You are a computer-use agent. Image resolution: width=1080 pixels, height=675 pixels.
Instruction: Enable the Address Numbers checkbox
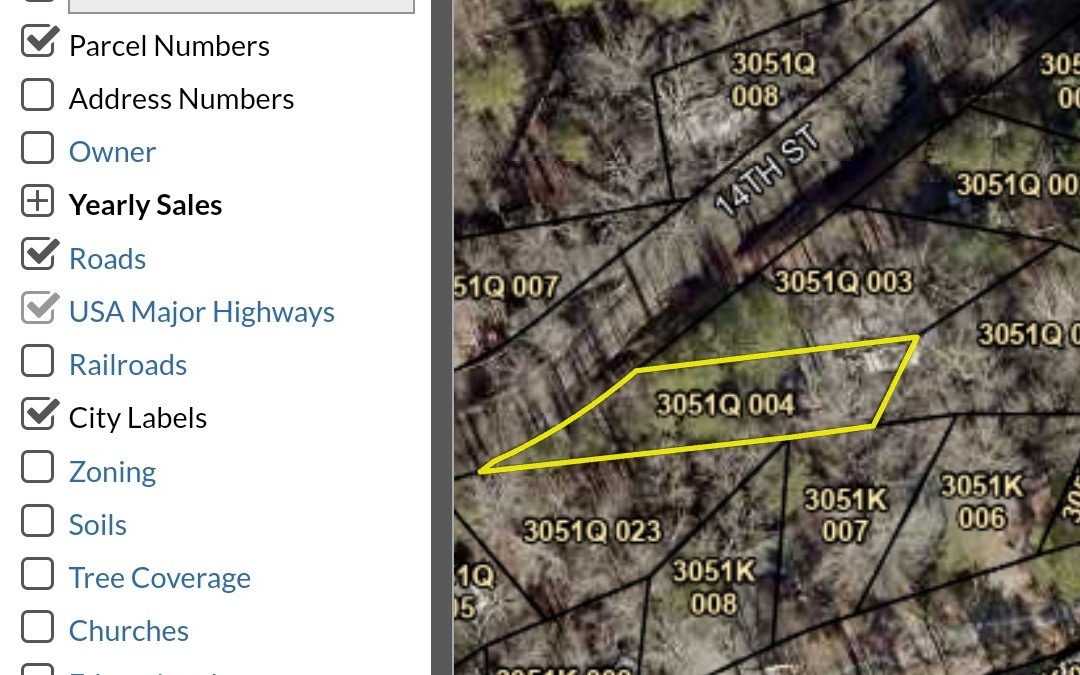point(38,96)
